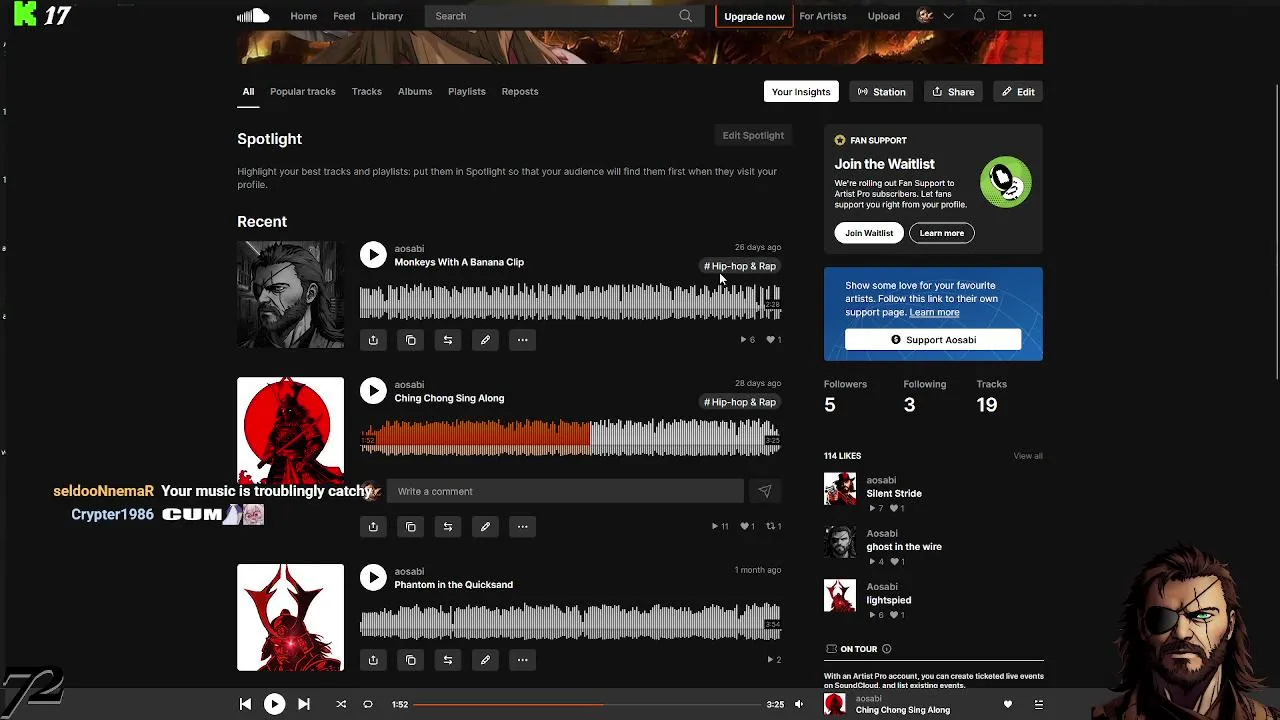
Task: Open For Artists link
Action: tap(823, 16)
